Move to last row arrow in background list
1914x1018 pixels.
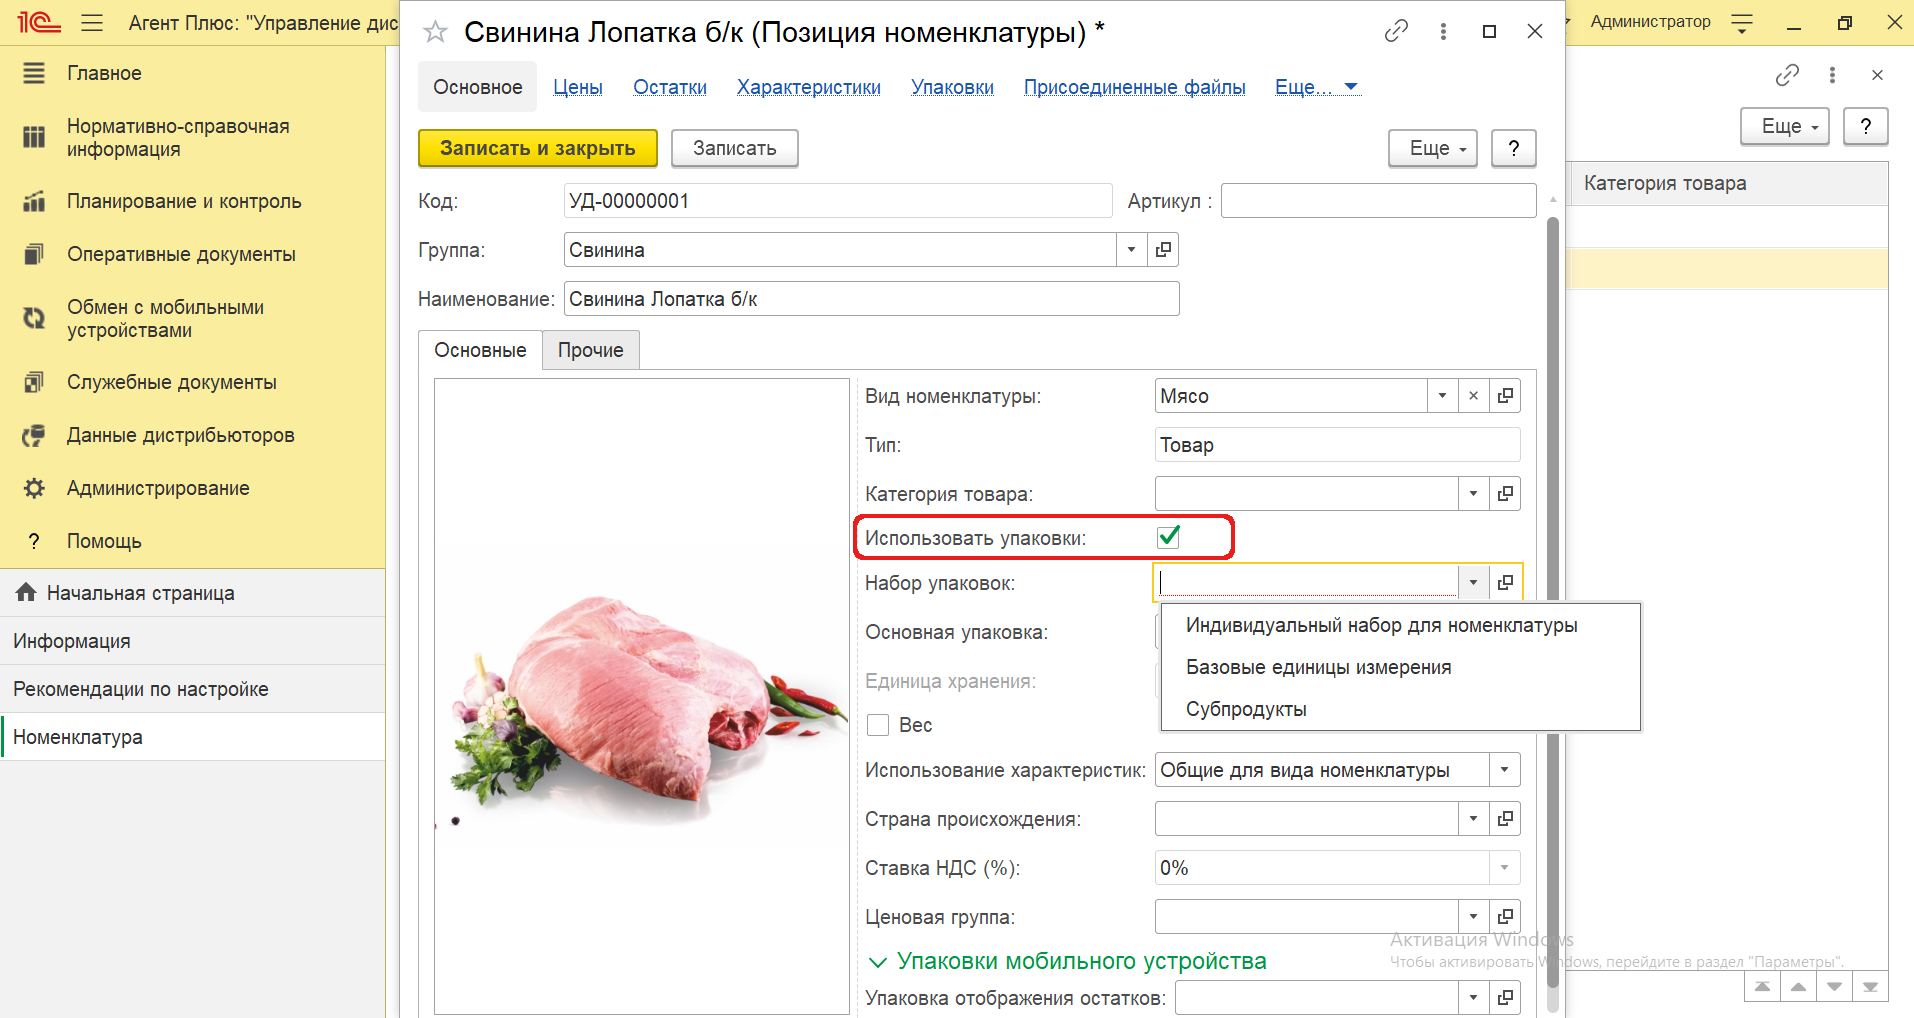point(1870,987)
